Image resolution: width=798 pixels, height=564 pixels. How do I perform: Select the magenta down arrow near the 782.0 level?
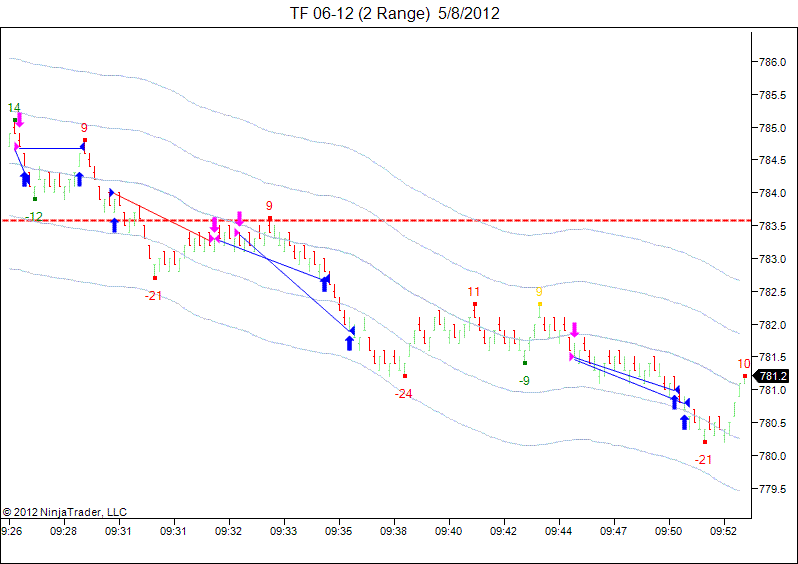click(x=575, y=330)
